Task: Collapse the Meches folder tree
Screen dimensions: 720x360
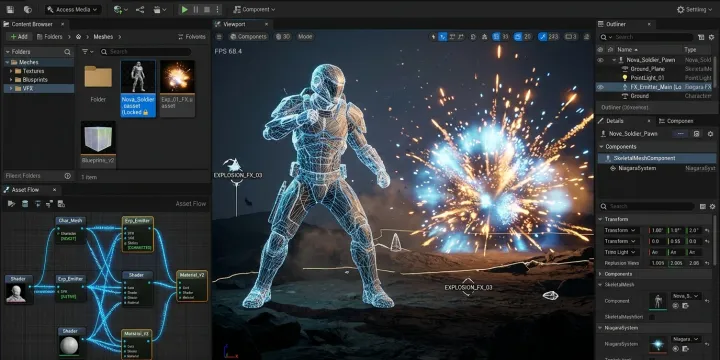Action: [7, 62]
